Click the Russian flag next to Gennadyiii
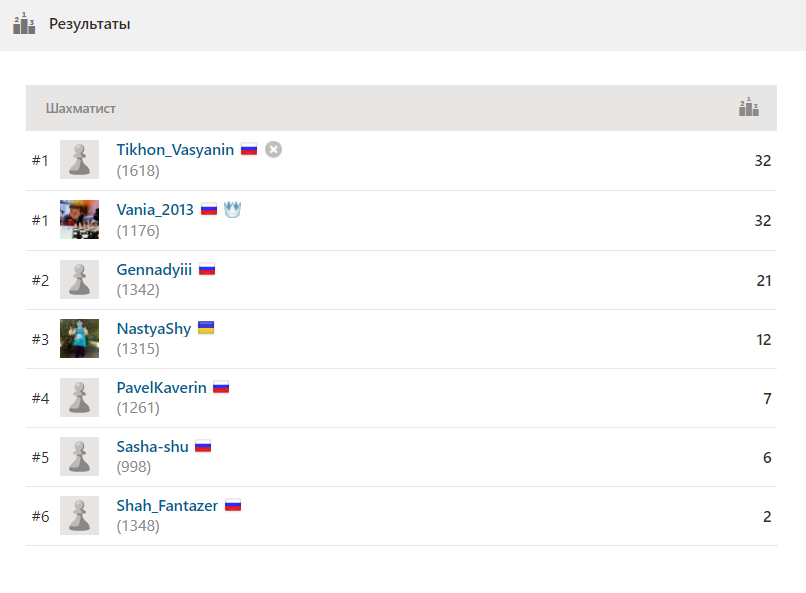This screenshot has height=593, width=806. pos(207,269)
